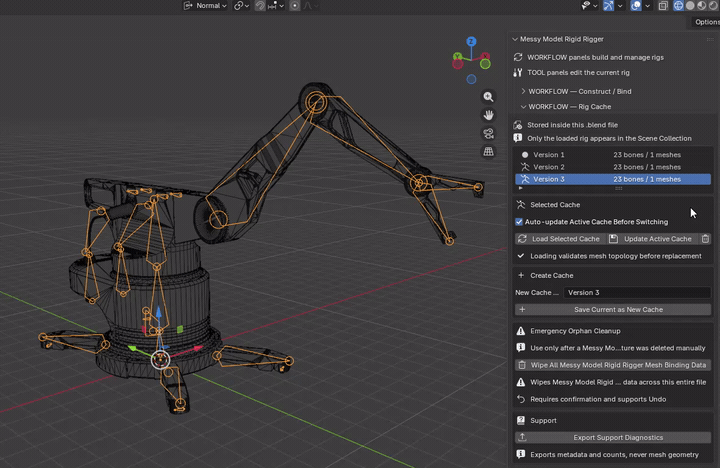Click Update Active Cache button
The height and width of the screenshot is (468, 720).
tap(652, 239)
